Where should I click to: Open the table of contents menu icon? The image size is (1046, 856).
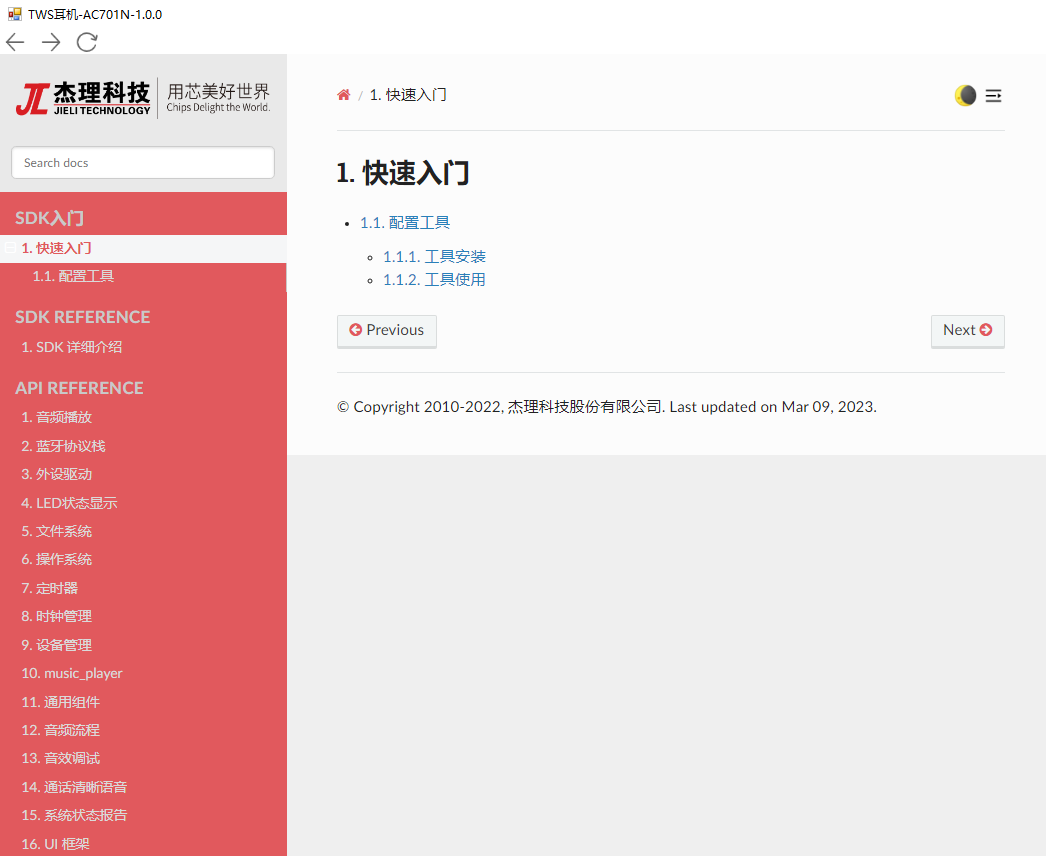point(993,95)
